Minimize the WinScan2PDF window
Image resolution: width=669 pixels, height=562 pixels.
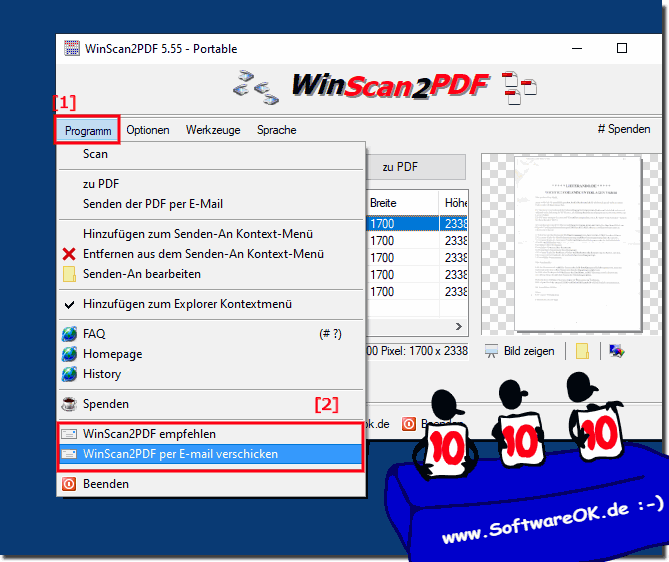point(577,48)
